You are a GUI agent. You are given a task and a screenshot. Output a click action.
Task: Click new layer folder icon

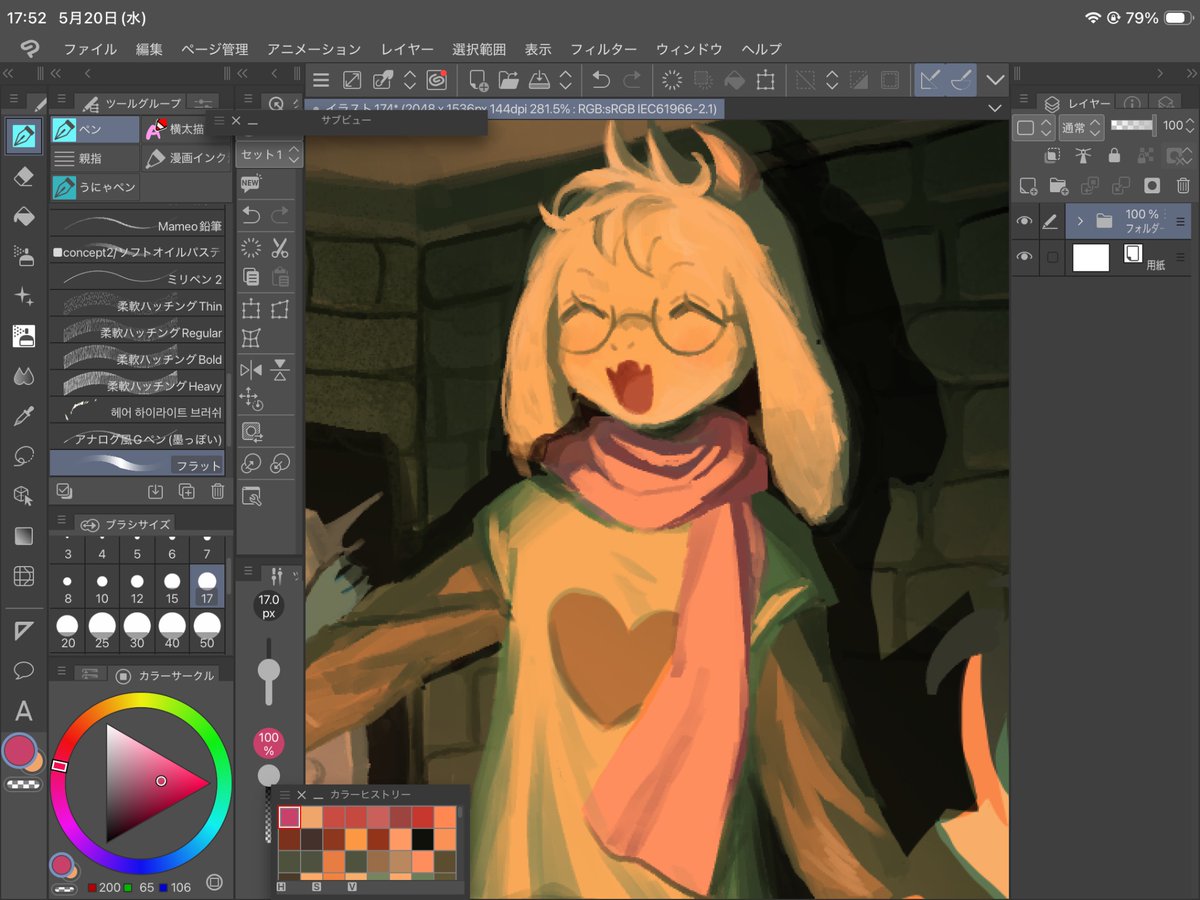[x=1058, y=185]
